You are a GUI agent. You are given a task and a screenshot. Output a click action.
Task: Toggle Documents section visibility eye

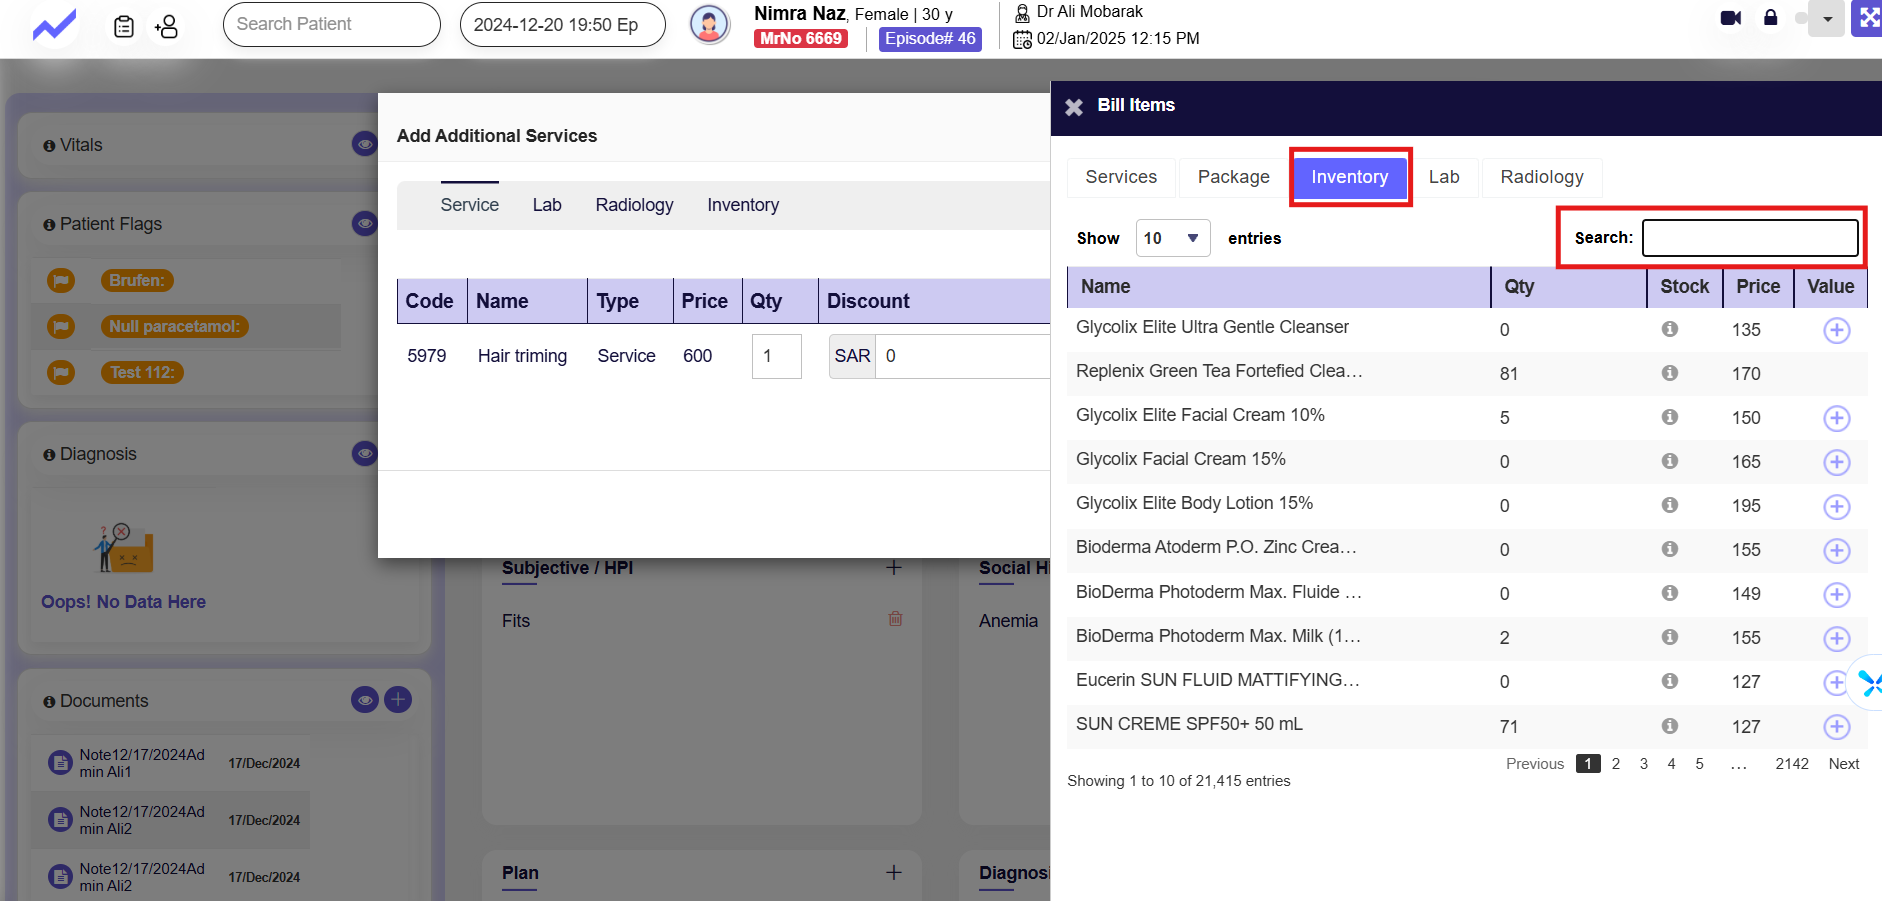(365, 700)
